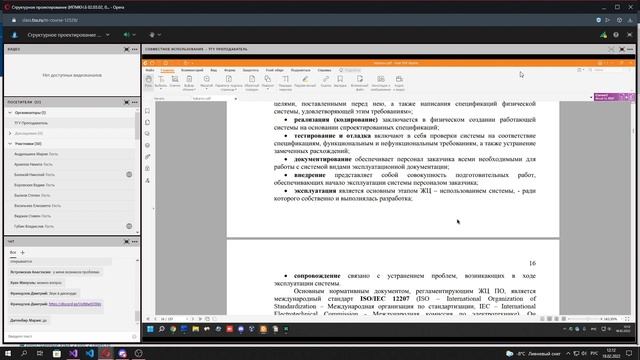The height and width of the screenshot is (360, 640).
Task: Click the chat messages scrollbar
Action: (137, 316)
